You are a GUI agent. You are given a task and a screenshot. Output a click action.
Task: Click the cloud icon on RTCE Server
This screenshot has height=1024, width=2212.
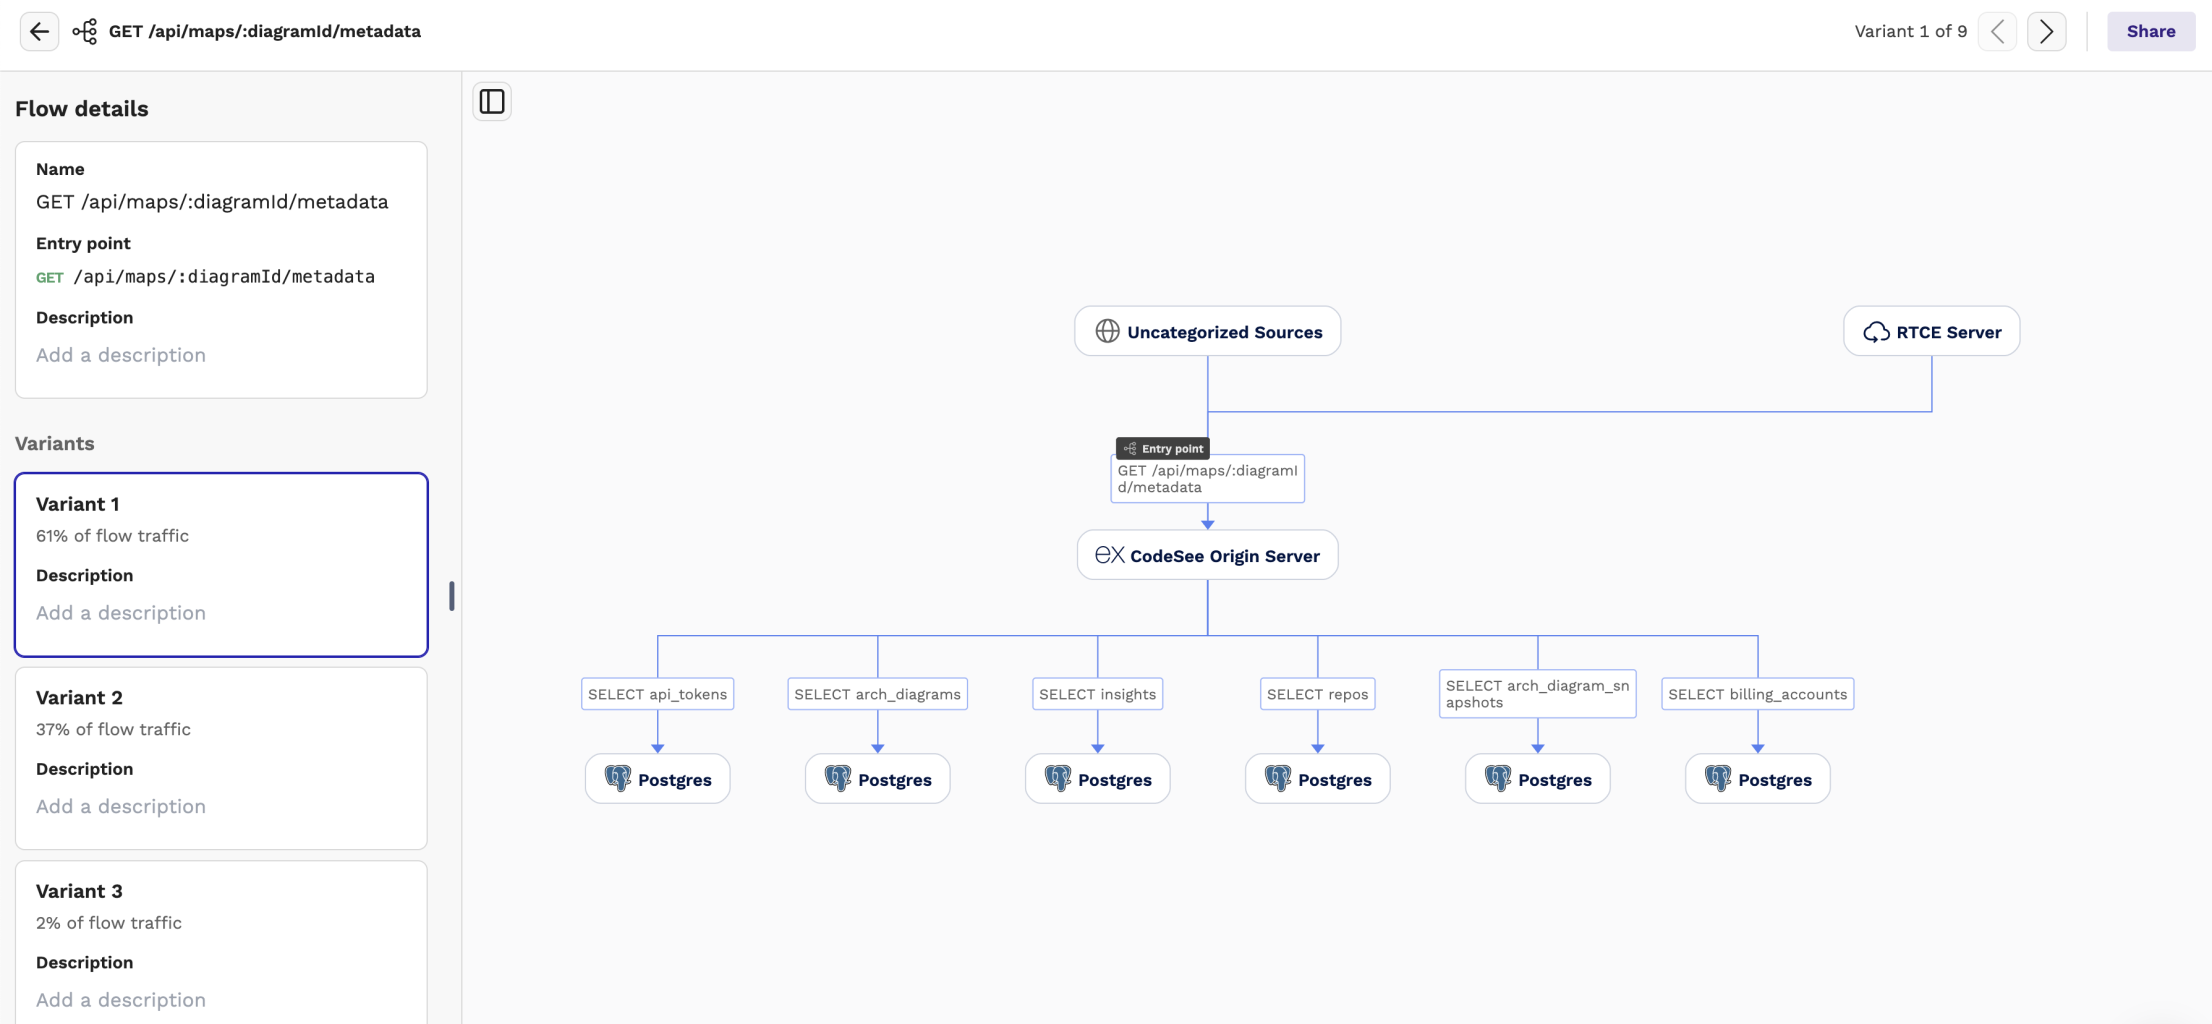coord(1876,332)
